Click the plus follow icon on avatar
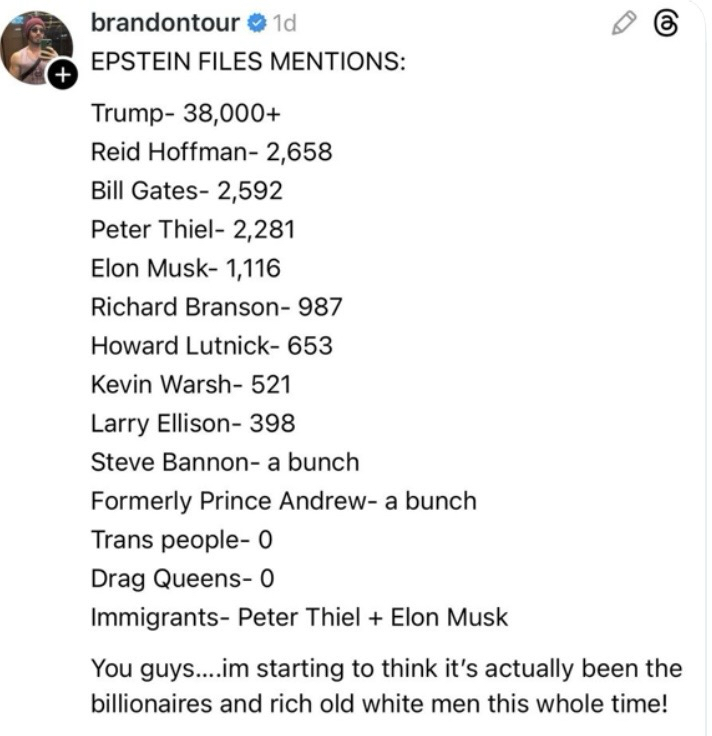712x736 pixels. click(x=61, y=75)
